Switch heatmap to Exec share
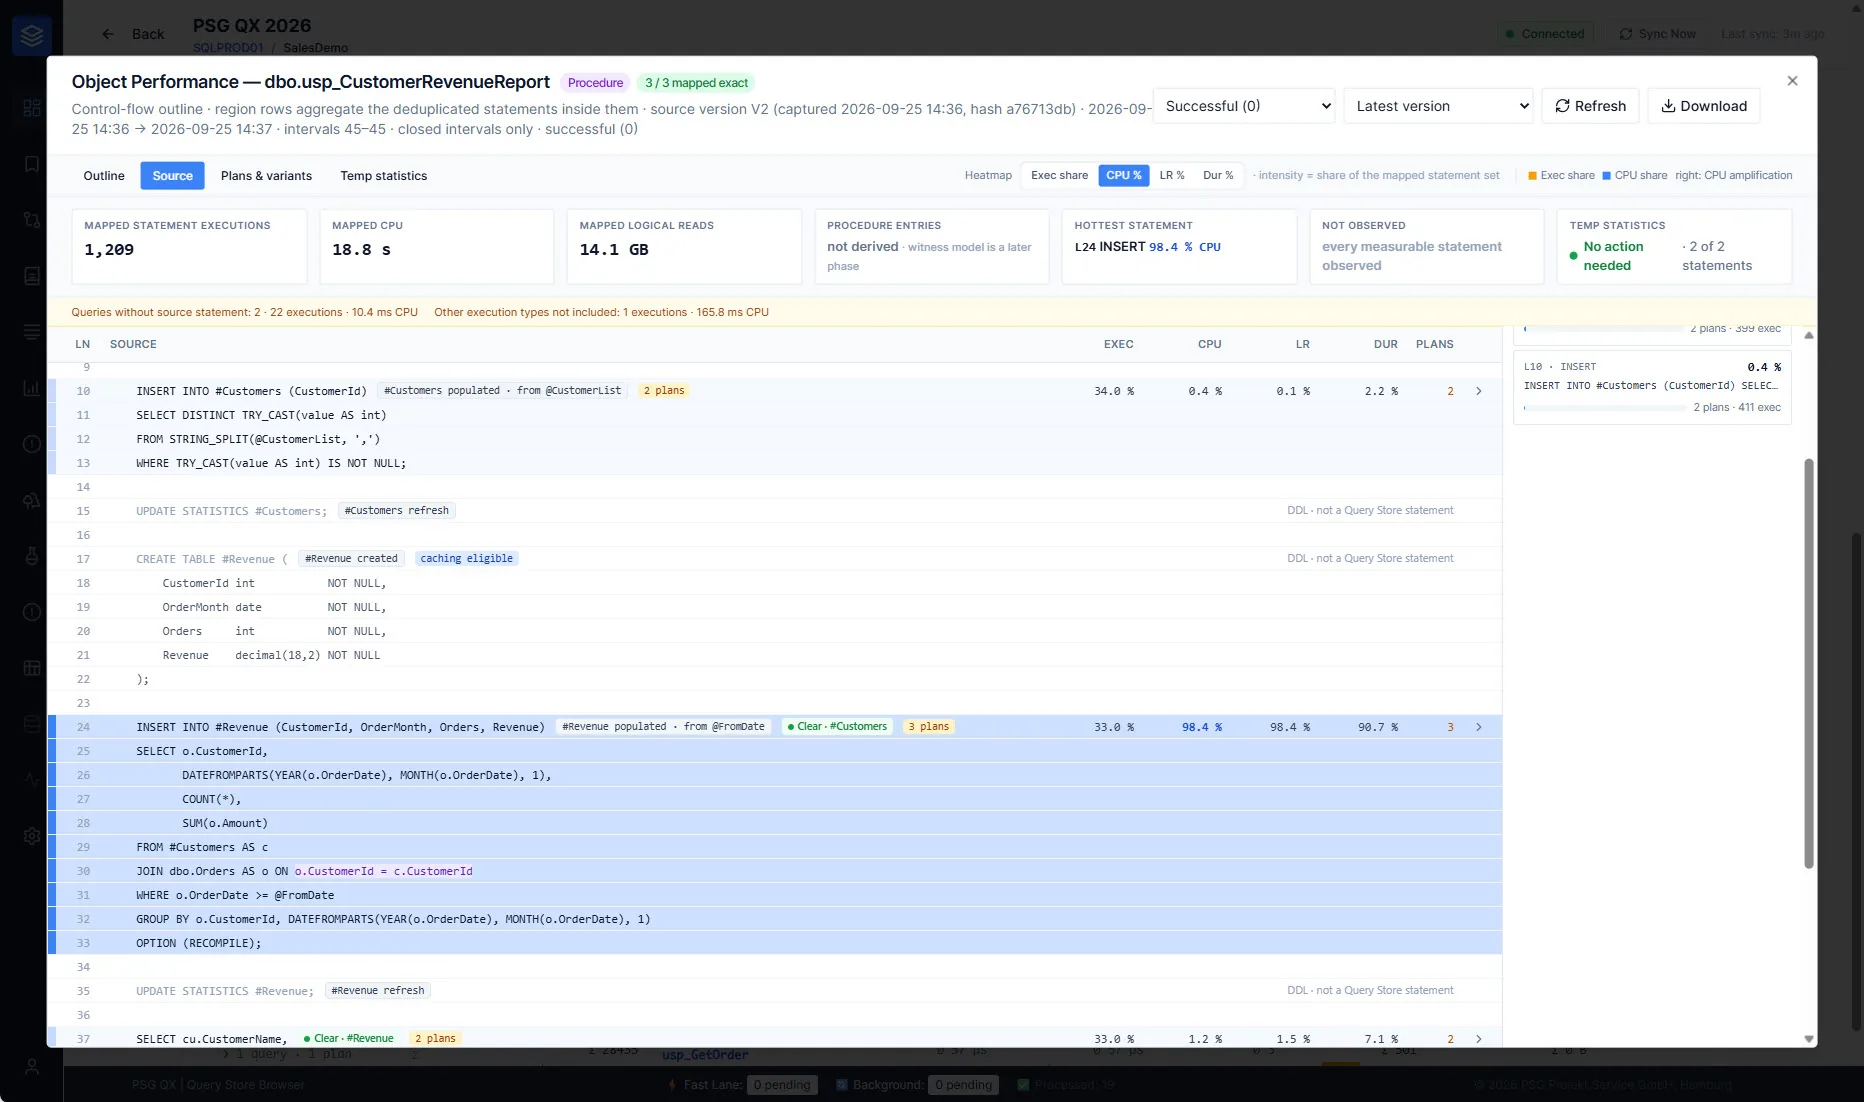The image size is (1864, 1102). (1059, 175)
